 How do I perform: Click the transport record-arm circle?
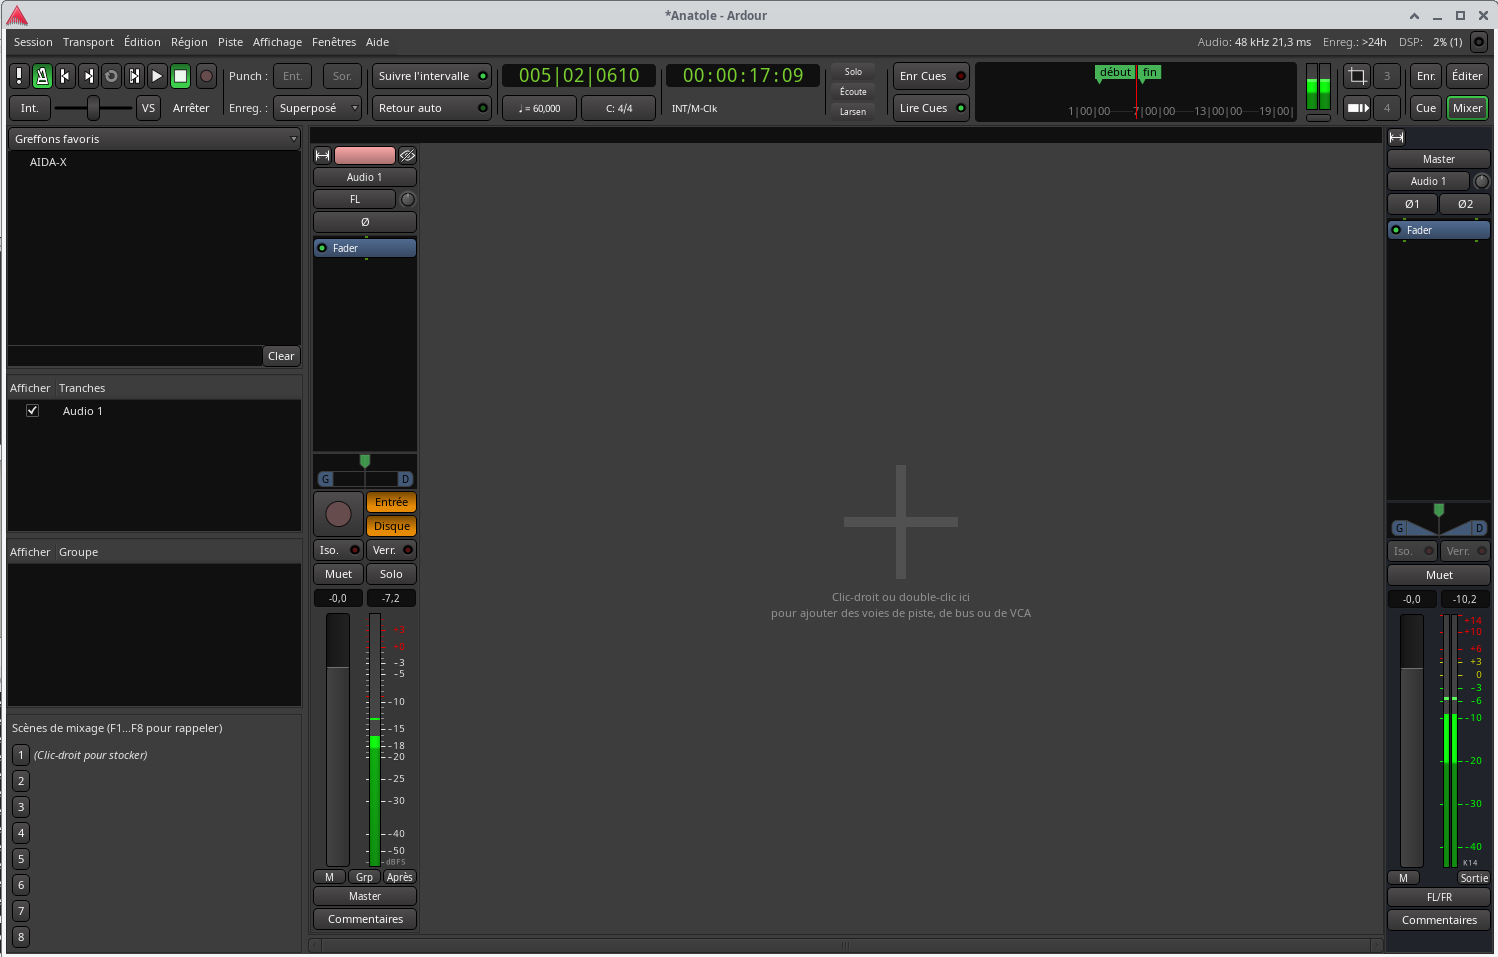coord(206,76)
